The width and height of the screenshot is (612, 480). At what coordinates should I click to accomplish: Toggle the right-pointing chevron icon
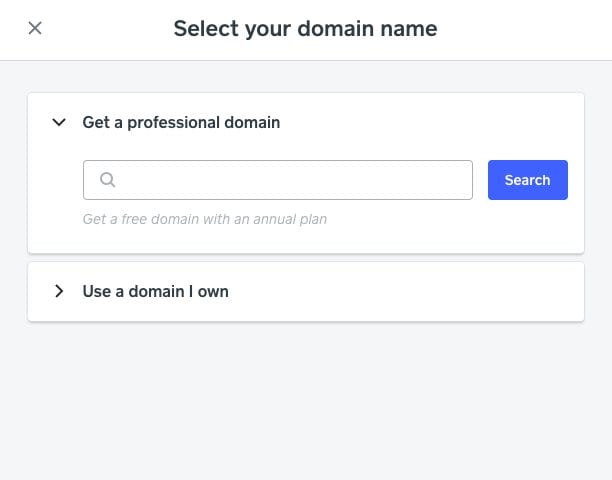[x=60, y=291]
